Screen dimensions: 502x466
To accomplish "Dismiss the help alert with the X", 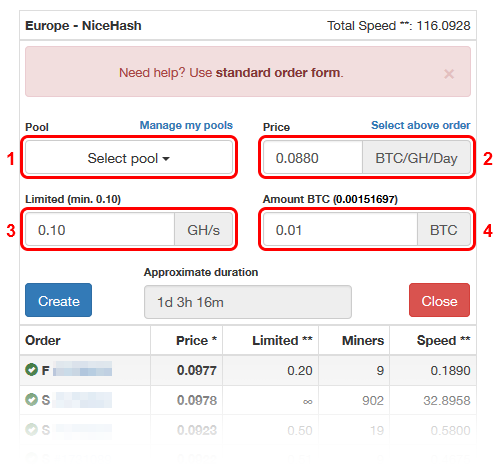I will point(449,74).
